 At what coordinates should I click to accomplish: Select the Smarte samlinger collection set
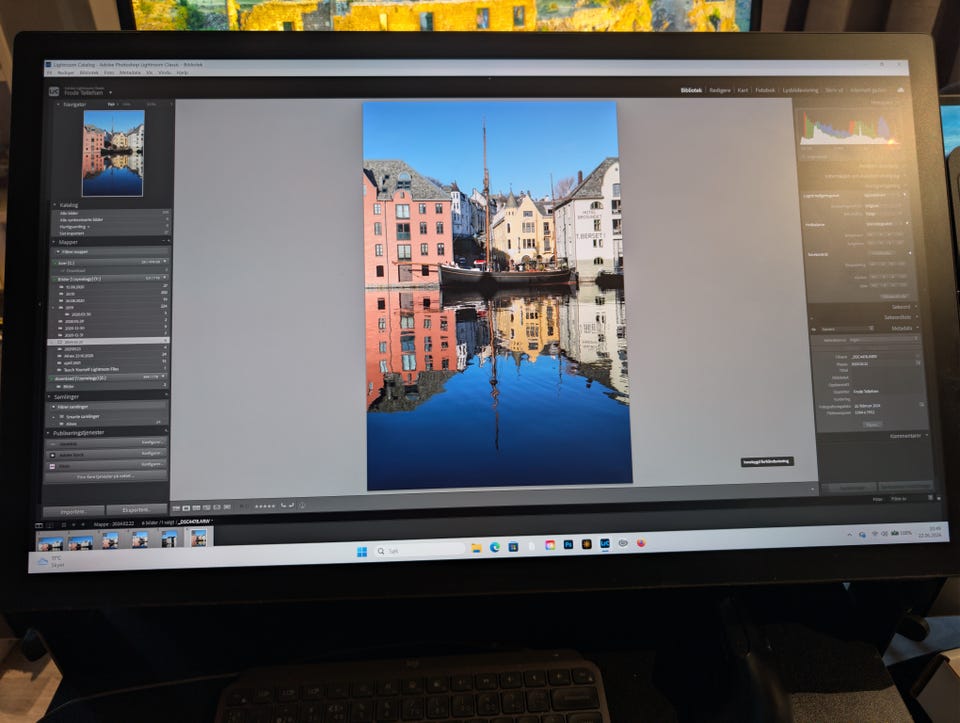coord(108,416)
